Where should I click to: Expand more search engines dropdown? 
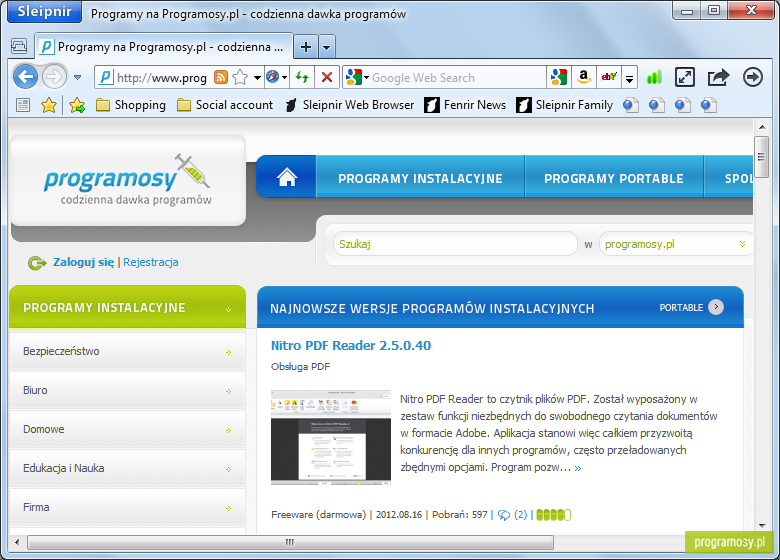click(x=629, y=78)
